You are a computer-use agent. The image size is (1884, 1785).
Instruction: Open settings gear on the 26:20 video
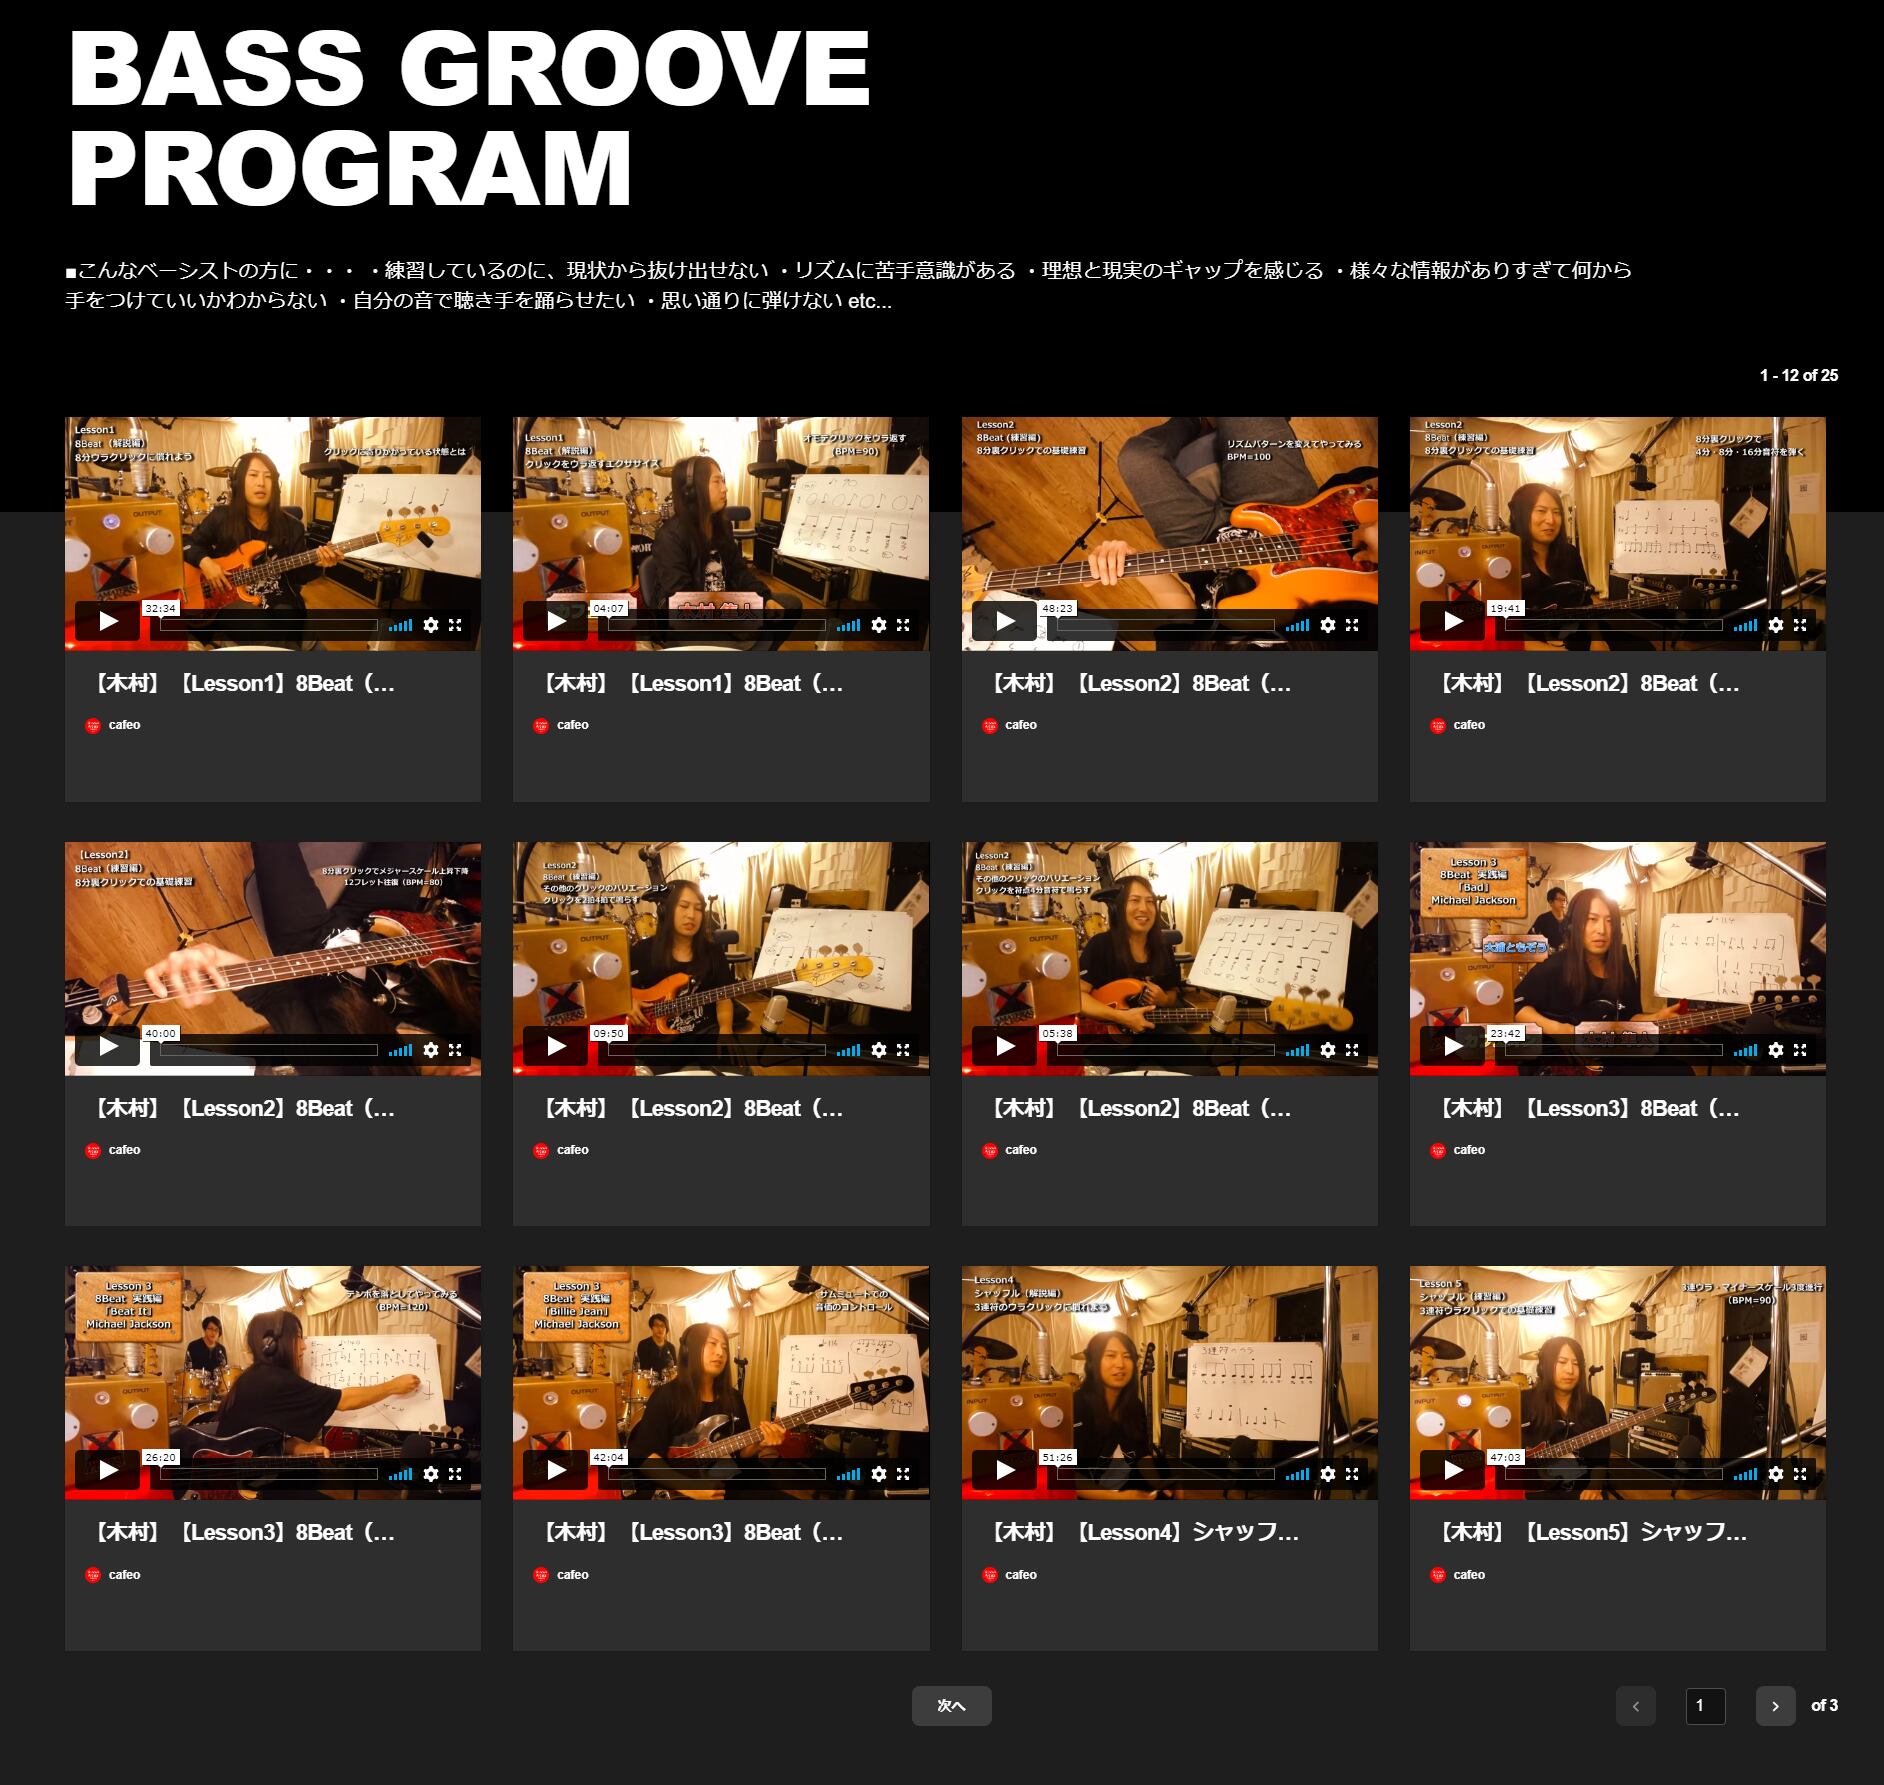[x=431, y=1474]
